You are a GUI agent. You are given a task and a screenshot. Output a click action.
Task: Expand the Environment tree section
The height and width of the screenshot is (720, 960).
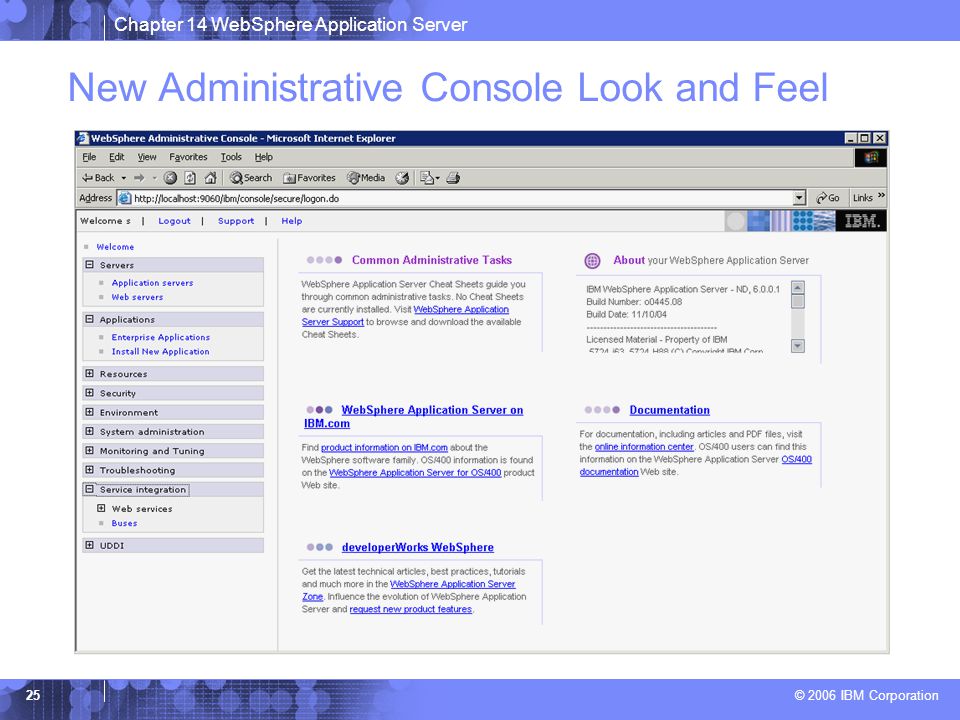(x=90, y=412)
